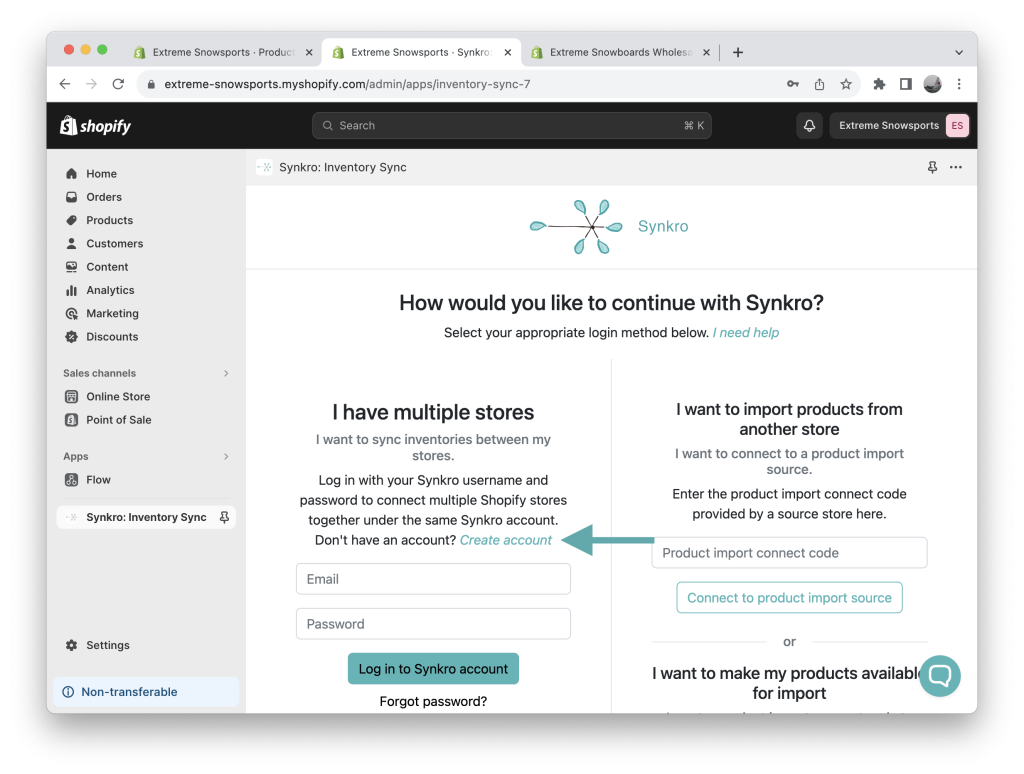Expand the Apps section
1024x774 pixels.
tap(226, 456)
